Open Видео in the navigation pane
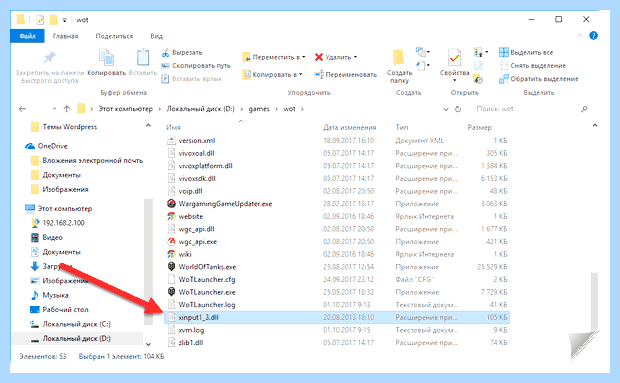 point(52,238)
